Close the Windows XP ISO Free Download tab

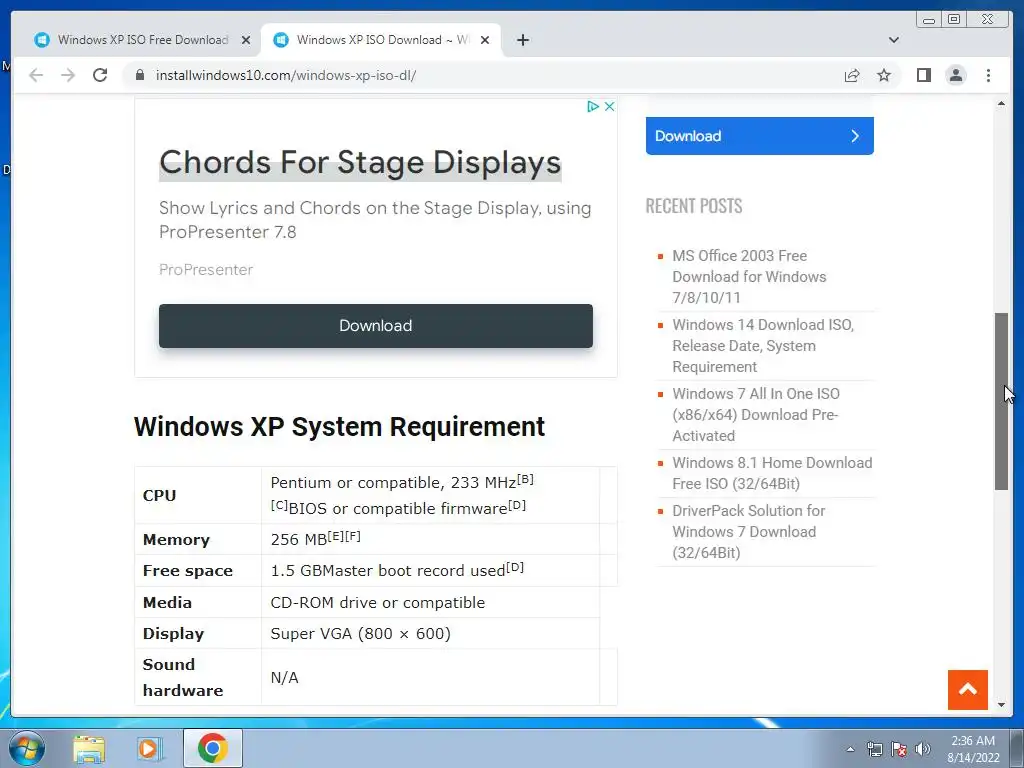(246, 40)
